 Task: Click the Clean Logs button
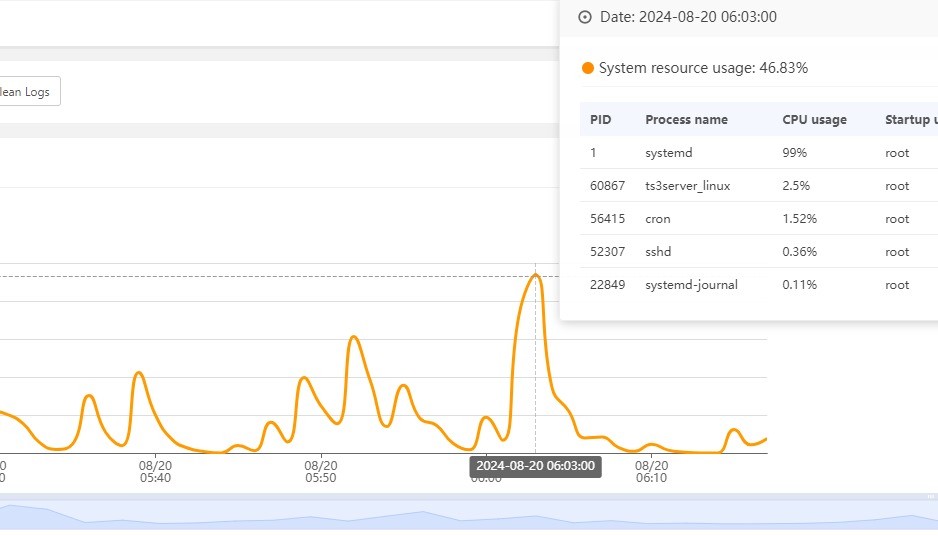pos(27,92)
